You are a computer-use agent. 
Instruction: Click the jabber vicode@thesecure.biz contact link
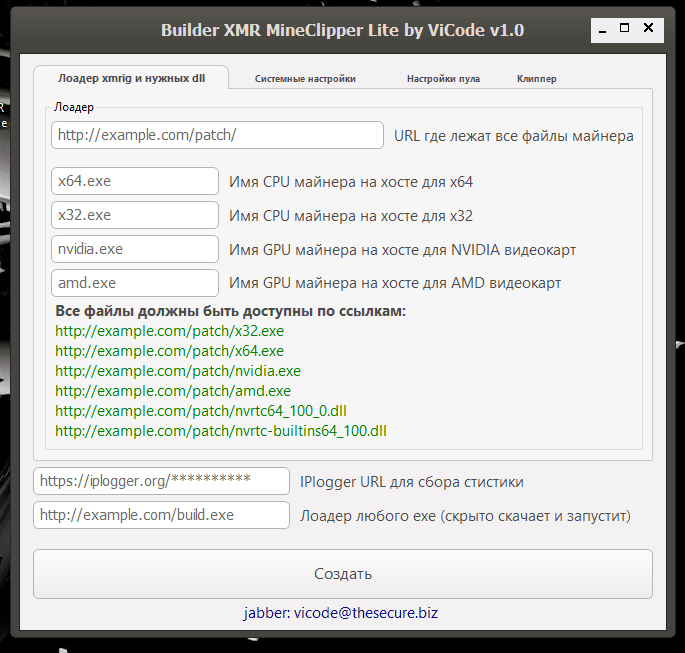click(341, 613)
